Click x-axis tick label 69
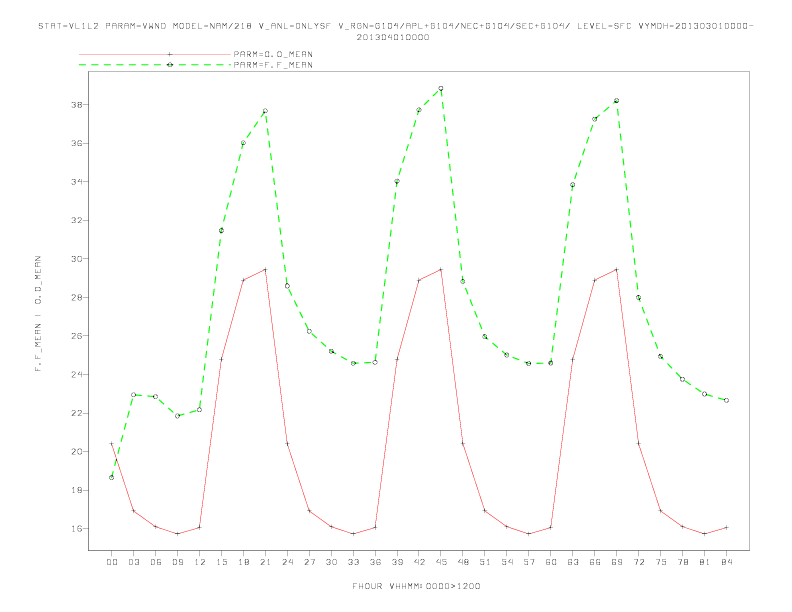 tap(617, 562)
